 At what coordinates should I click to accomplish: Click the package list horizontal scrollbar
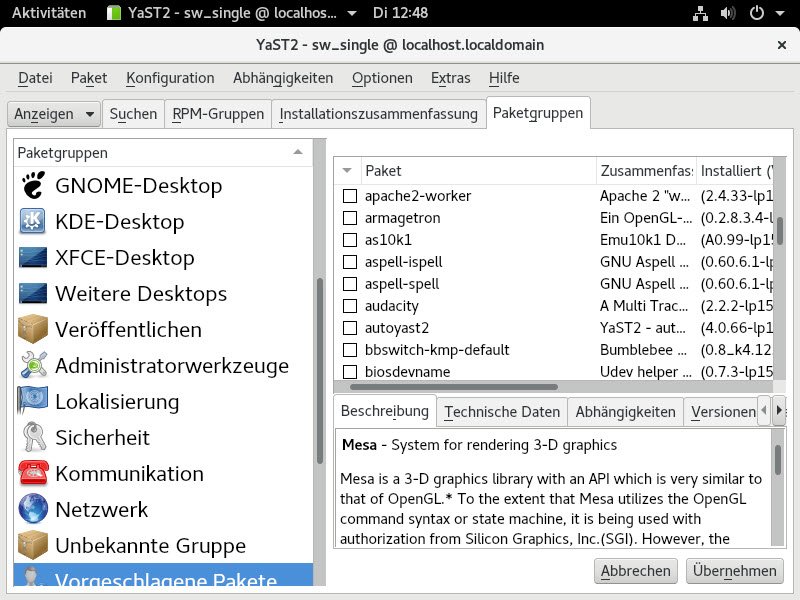454,387
